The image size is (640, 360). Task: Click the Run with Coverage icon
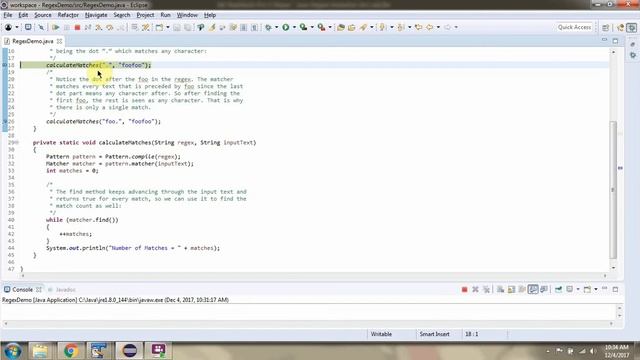click(x=303, y=27)
